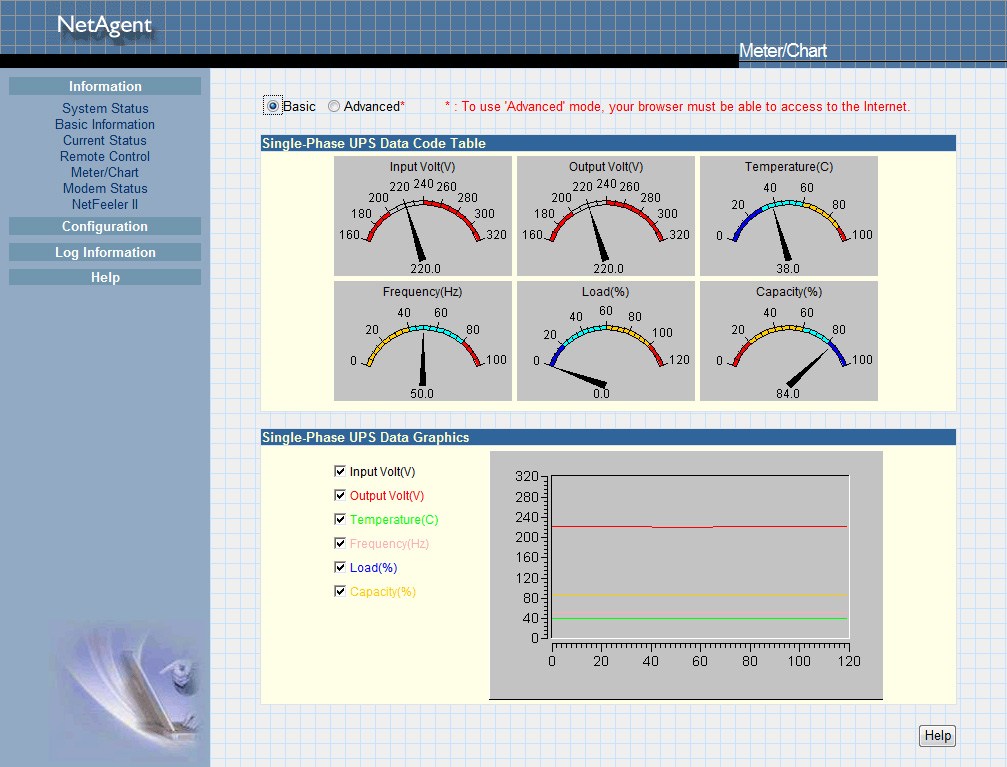This screenshot has height=767, width=1007.
Task: Toggle the Output Volt(V) checkbox
Action: click(340, 495)
